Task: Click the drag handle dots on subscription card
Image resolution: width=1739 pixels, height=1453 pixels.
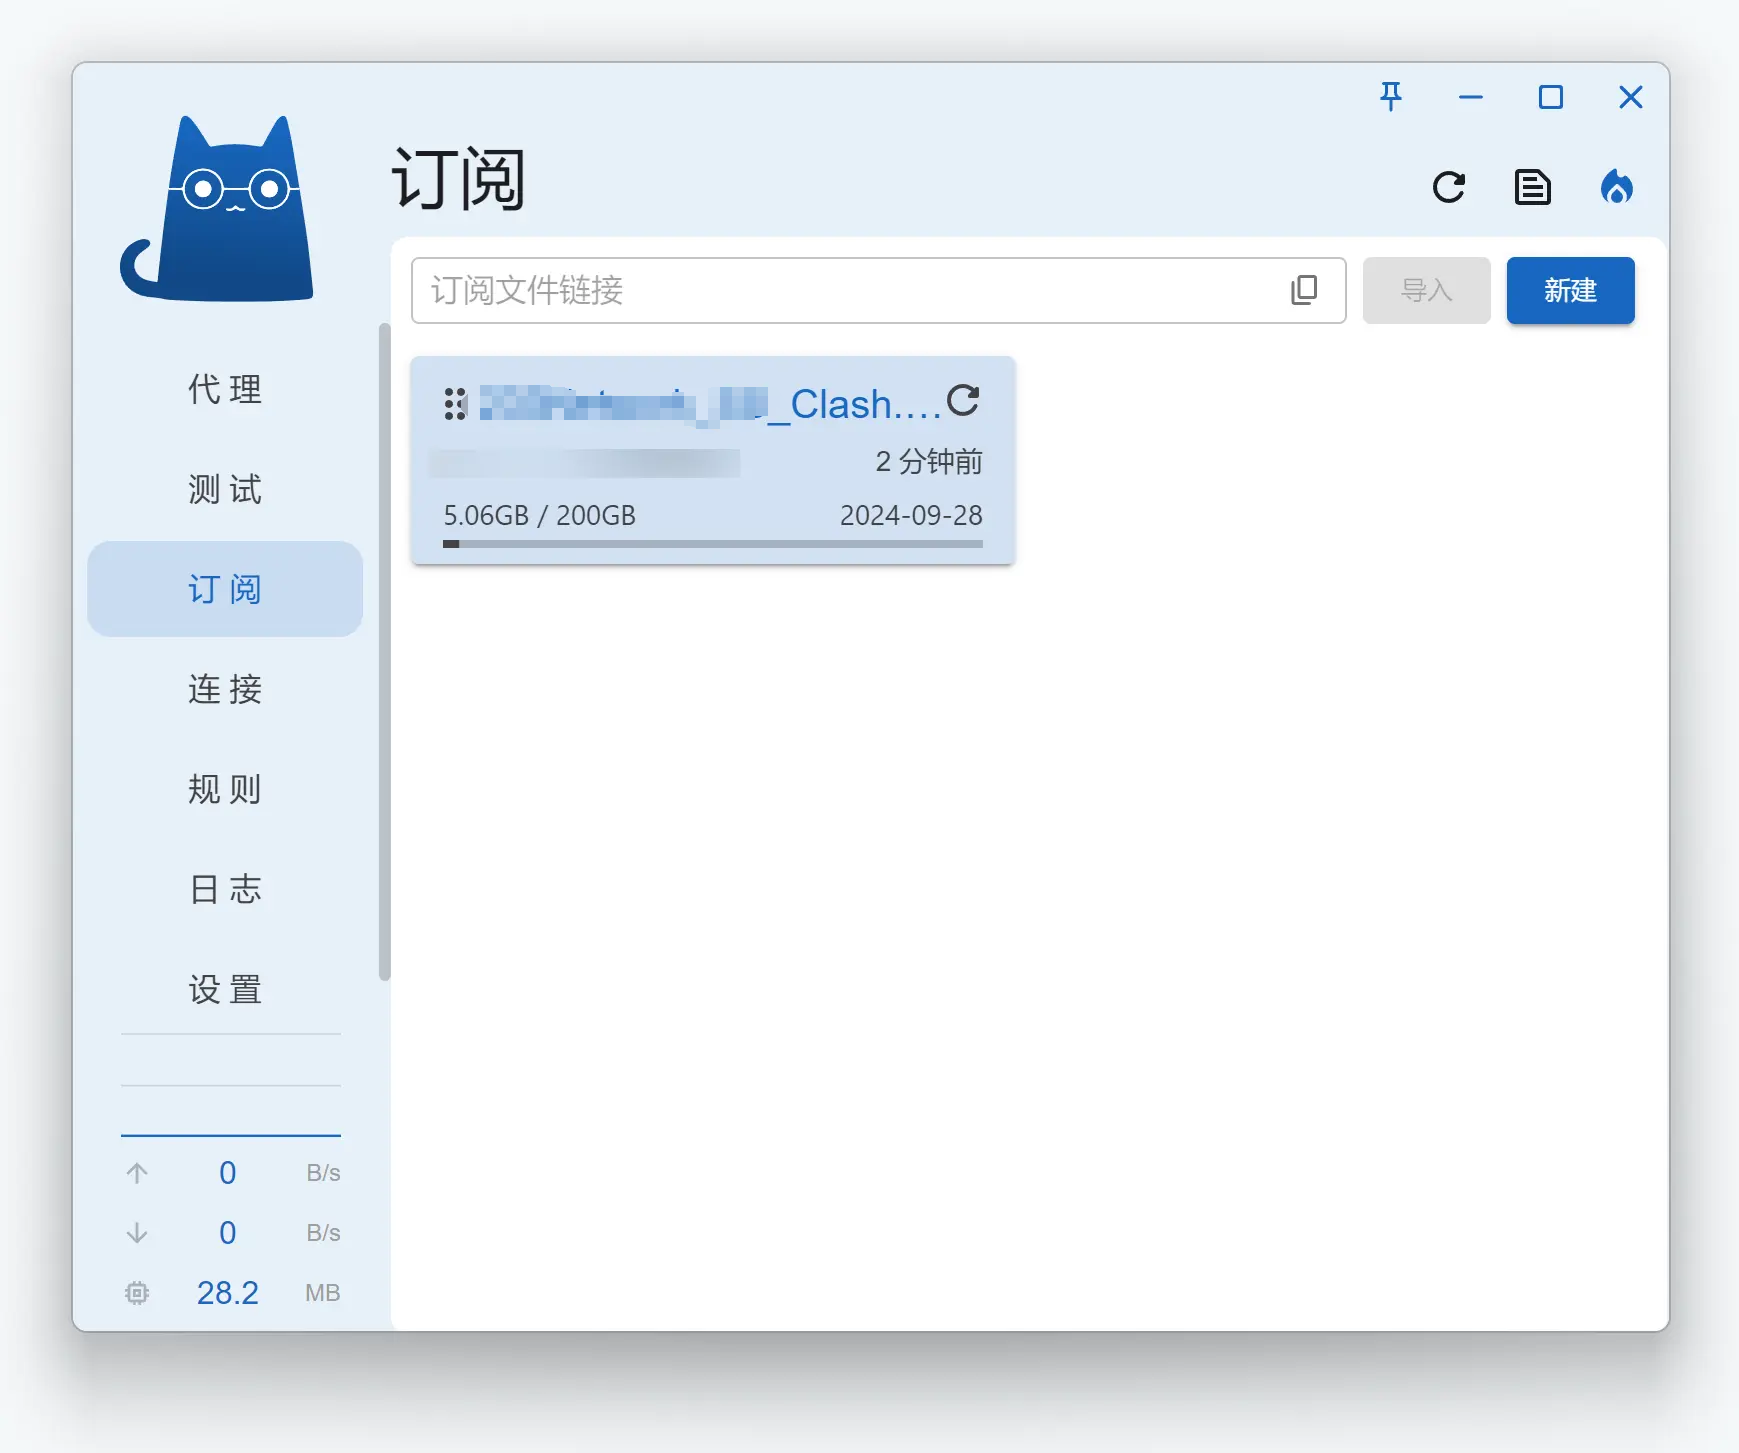Action: [x=455, y=404]
